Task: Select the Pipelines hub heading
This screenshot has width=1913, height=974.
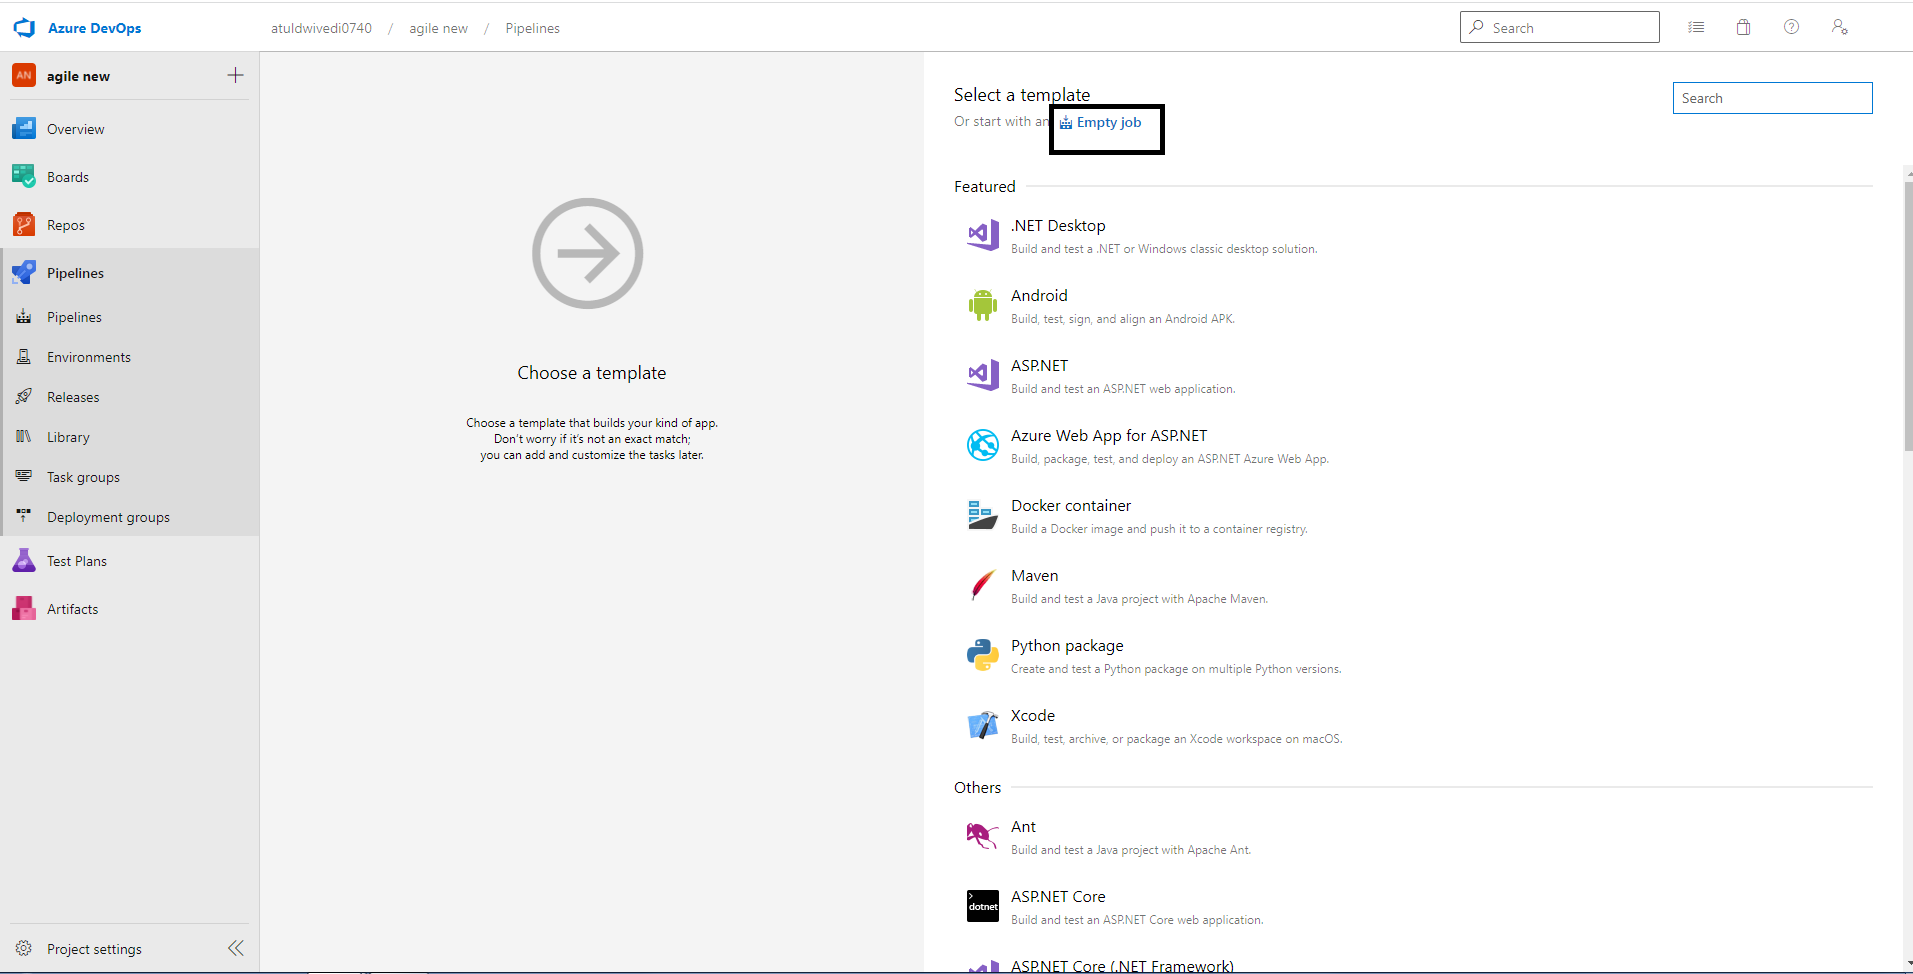Action: (x=130, y=273)
